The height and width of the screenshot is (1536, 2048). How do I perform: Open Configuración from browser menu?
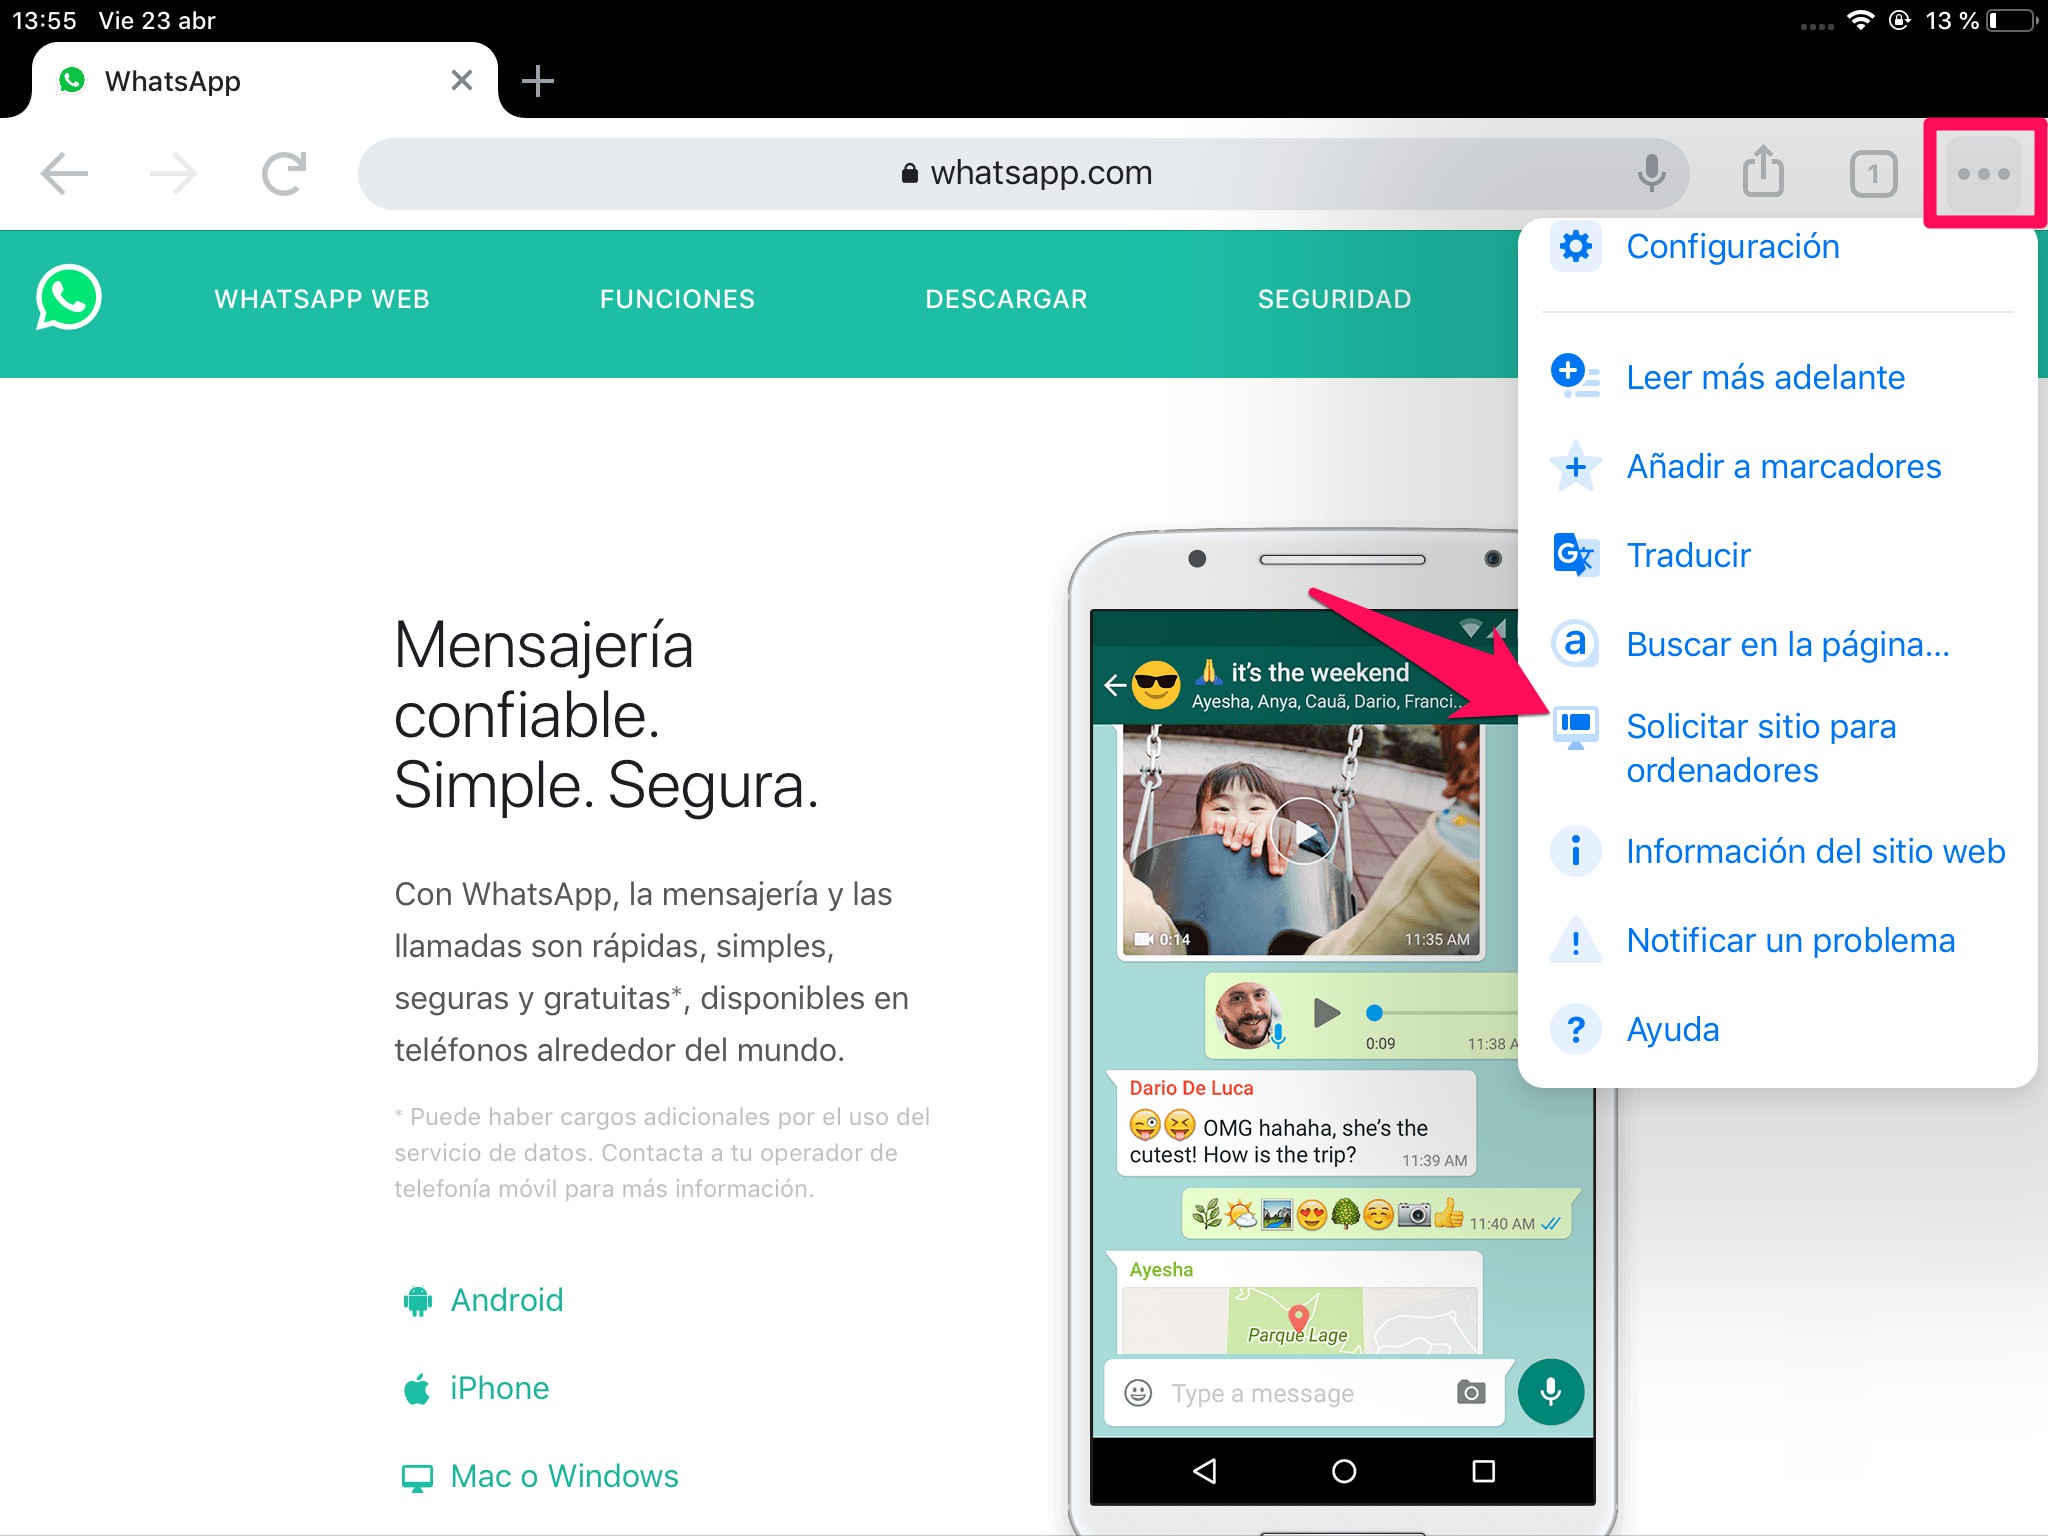[x=1735, y=245]
